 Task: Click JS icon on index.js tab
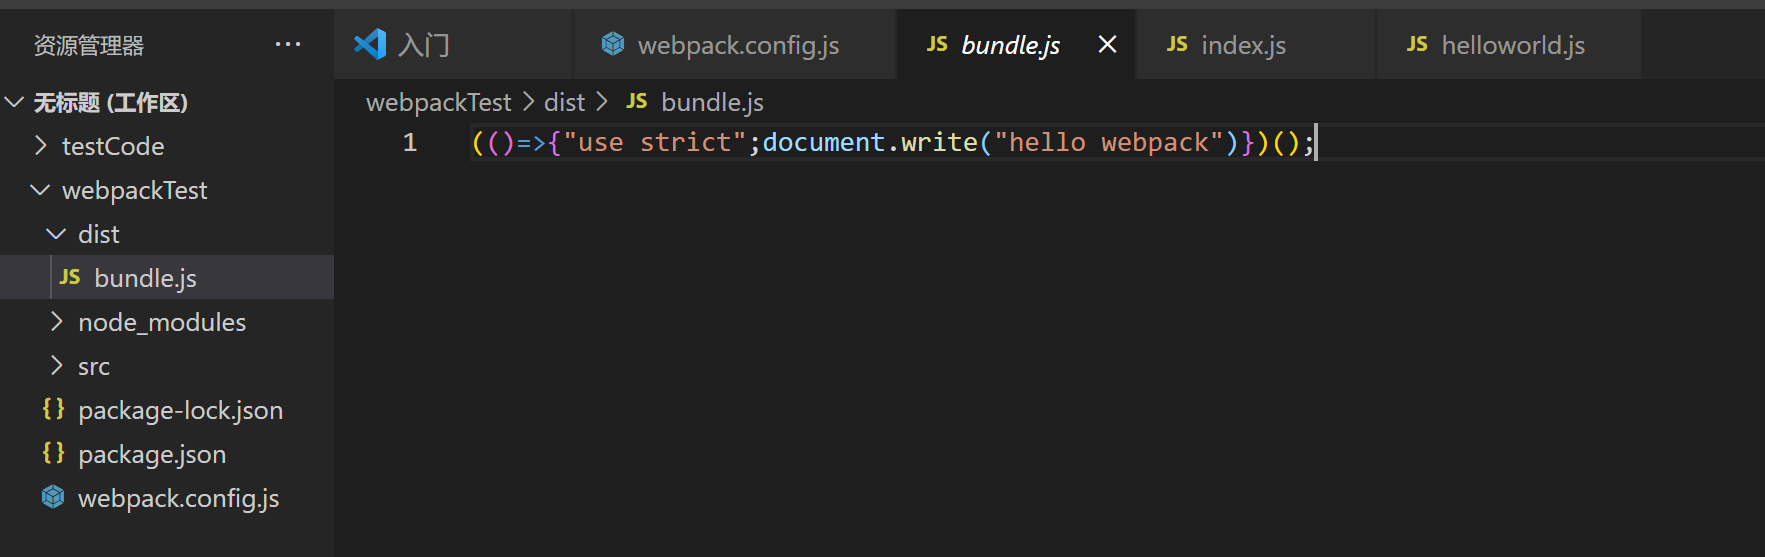click(x=1177, y=44)
